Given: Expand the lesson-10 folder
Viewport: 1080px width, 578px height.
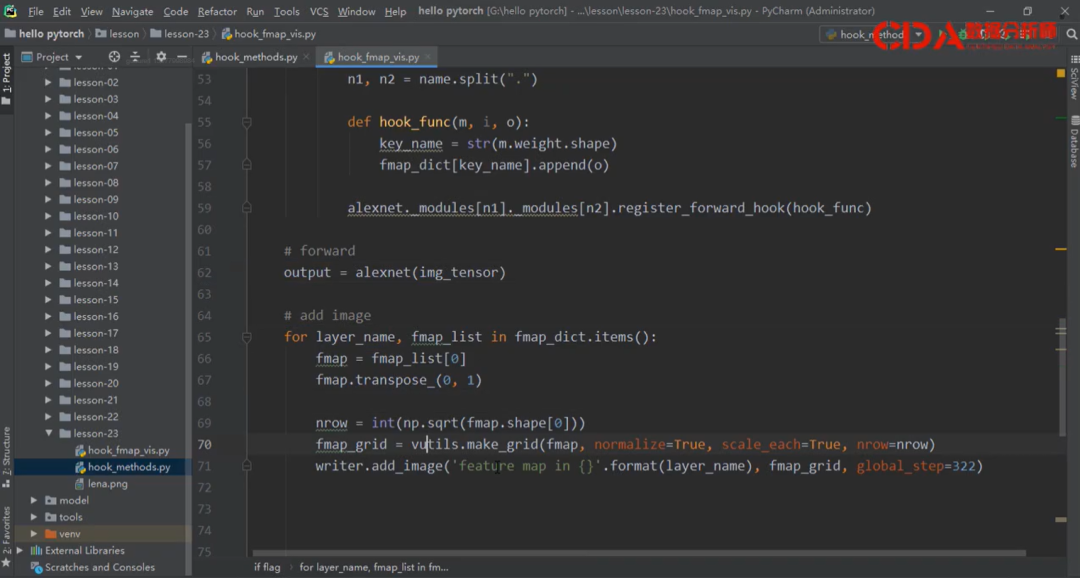Looking at the screenshot, I should [x=48, y=216].
